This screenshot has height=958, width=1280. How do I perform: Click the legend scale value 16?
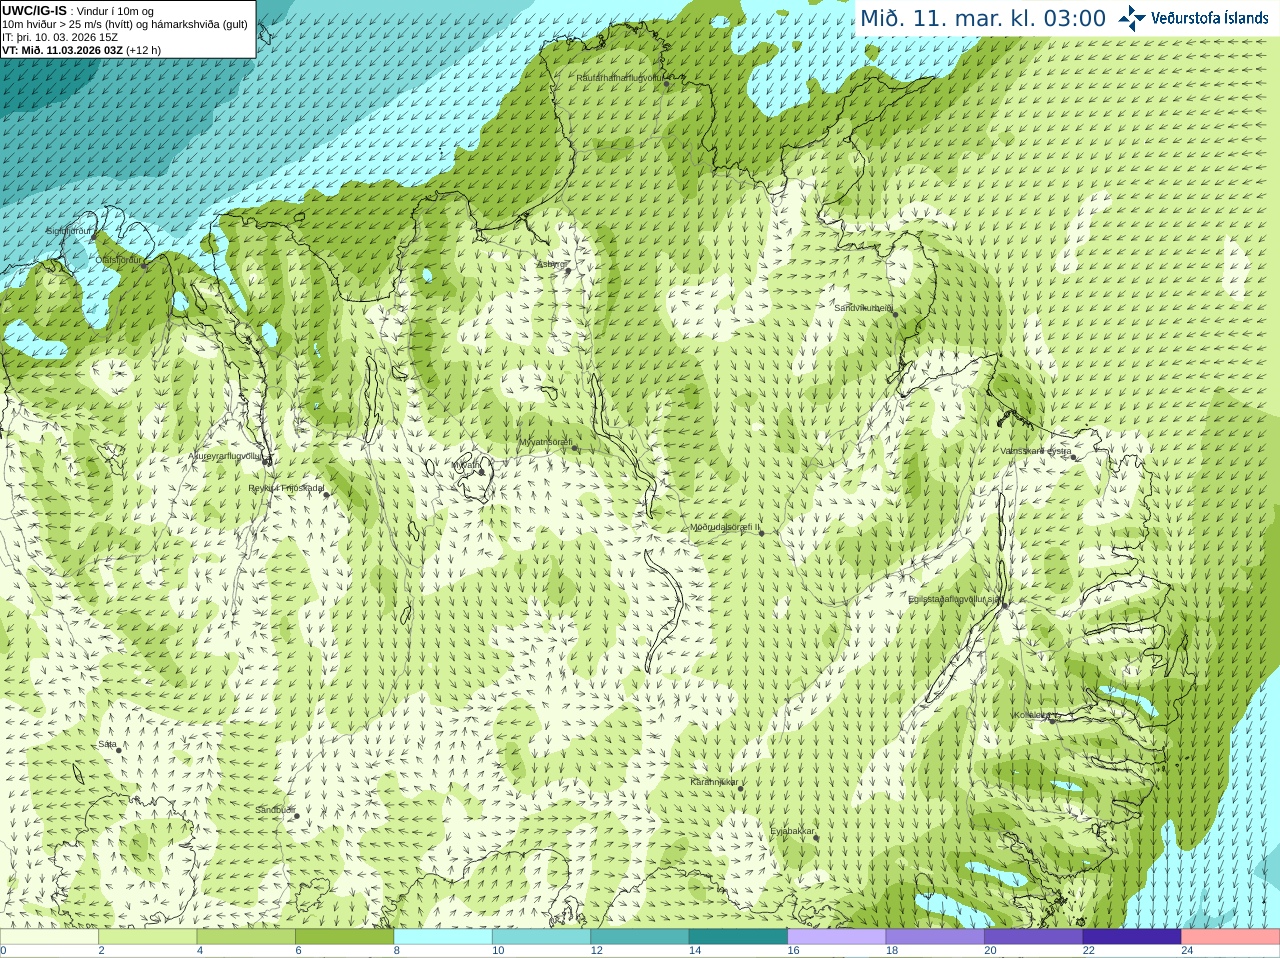[x=794, y=951]
